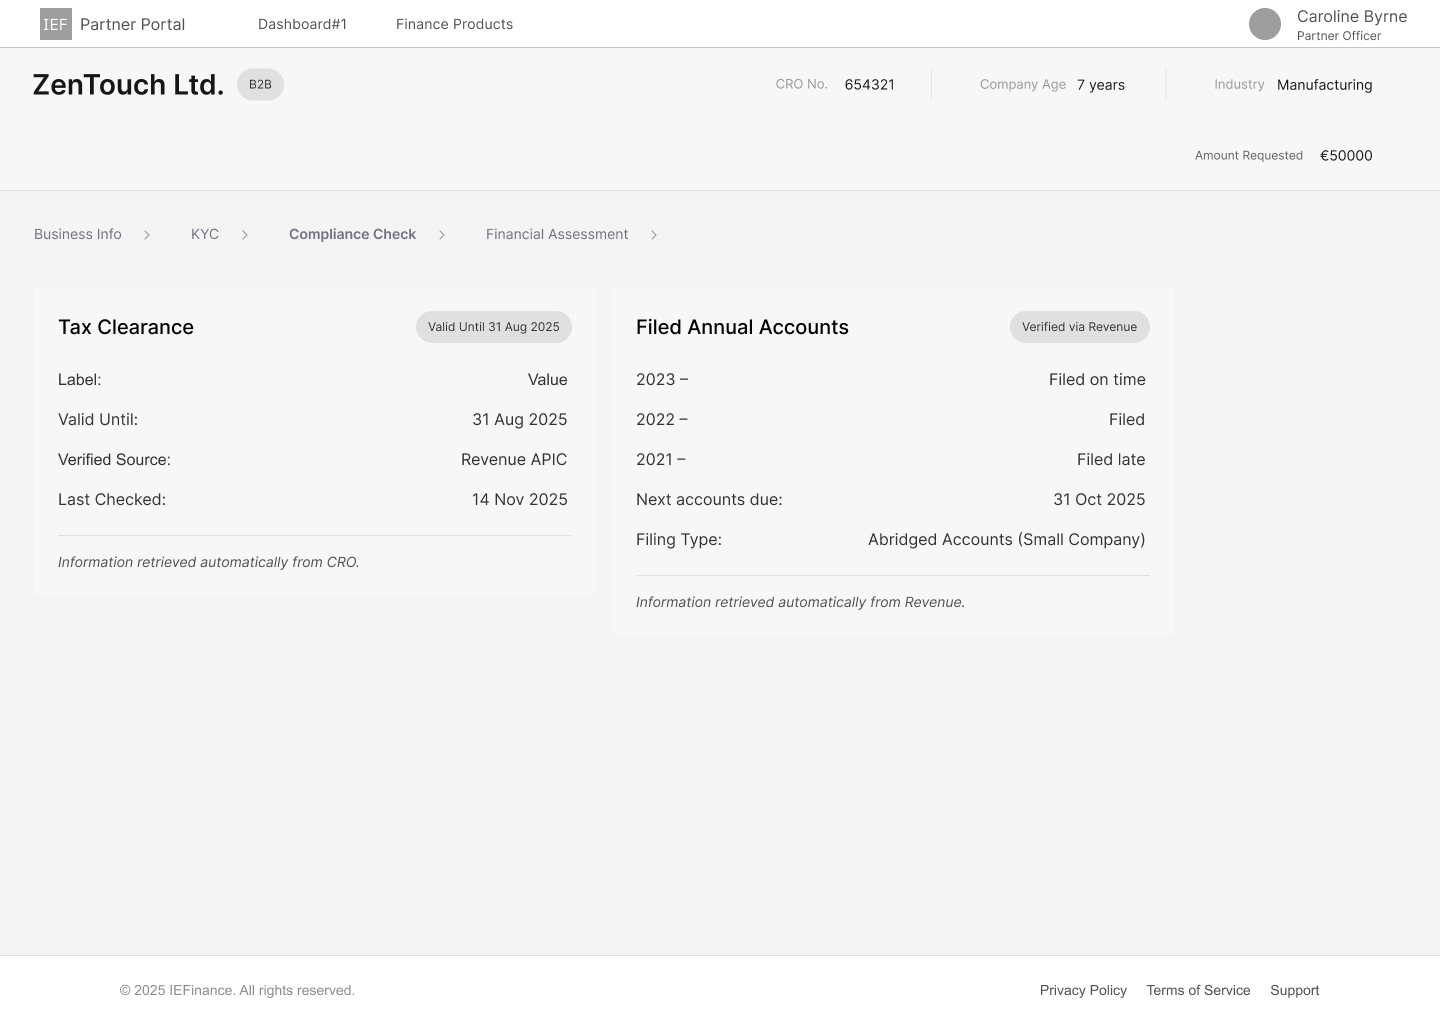Click the Caroline Byrne user name

1351,16
